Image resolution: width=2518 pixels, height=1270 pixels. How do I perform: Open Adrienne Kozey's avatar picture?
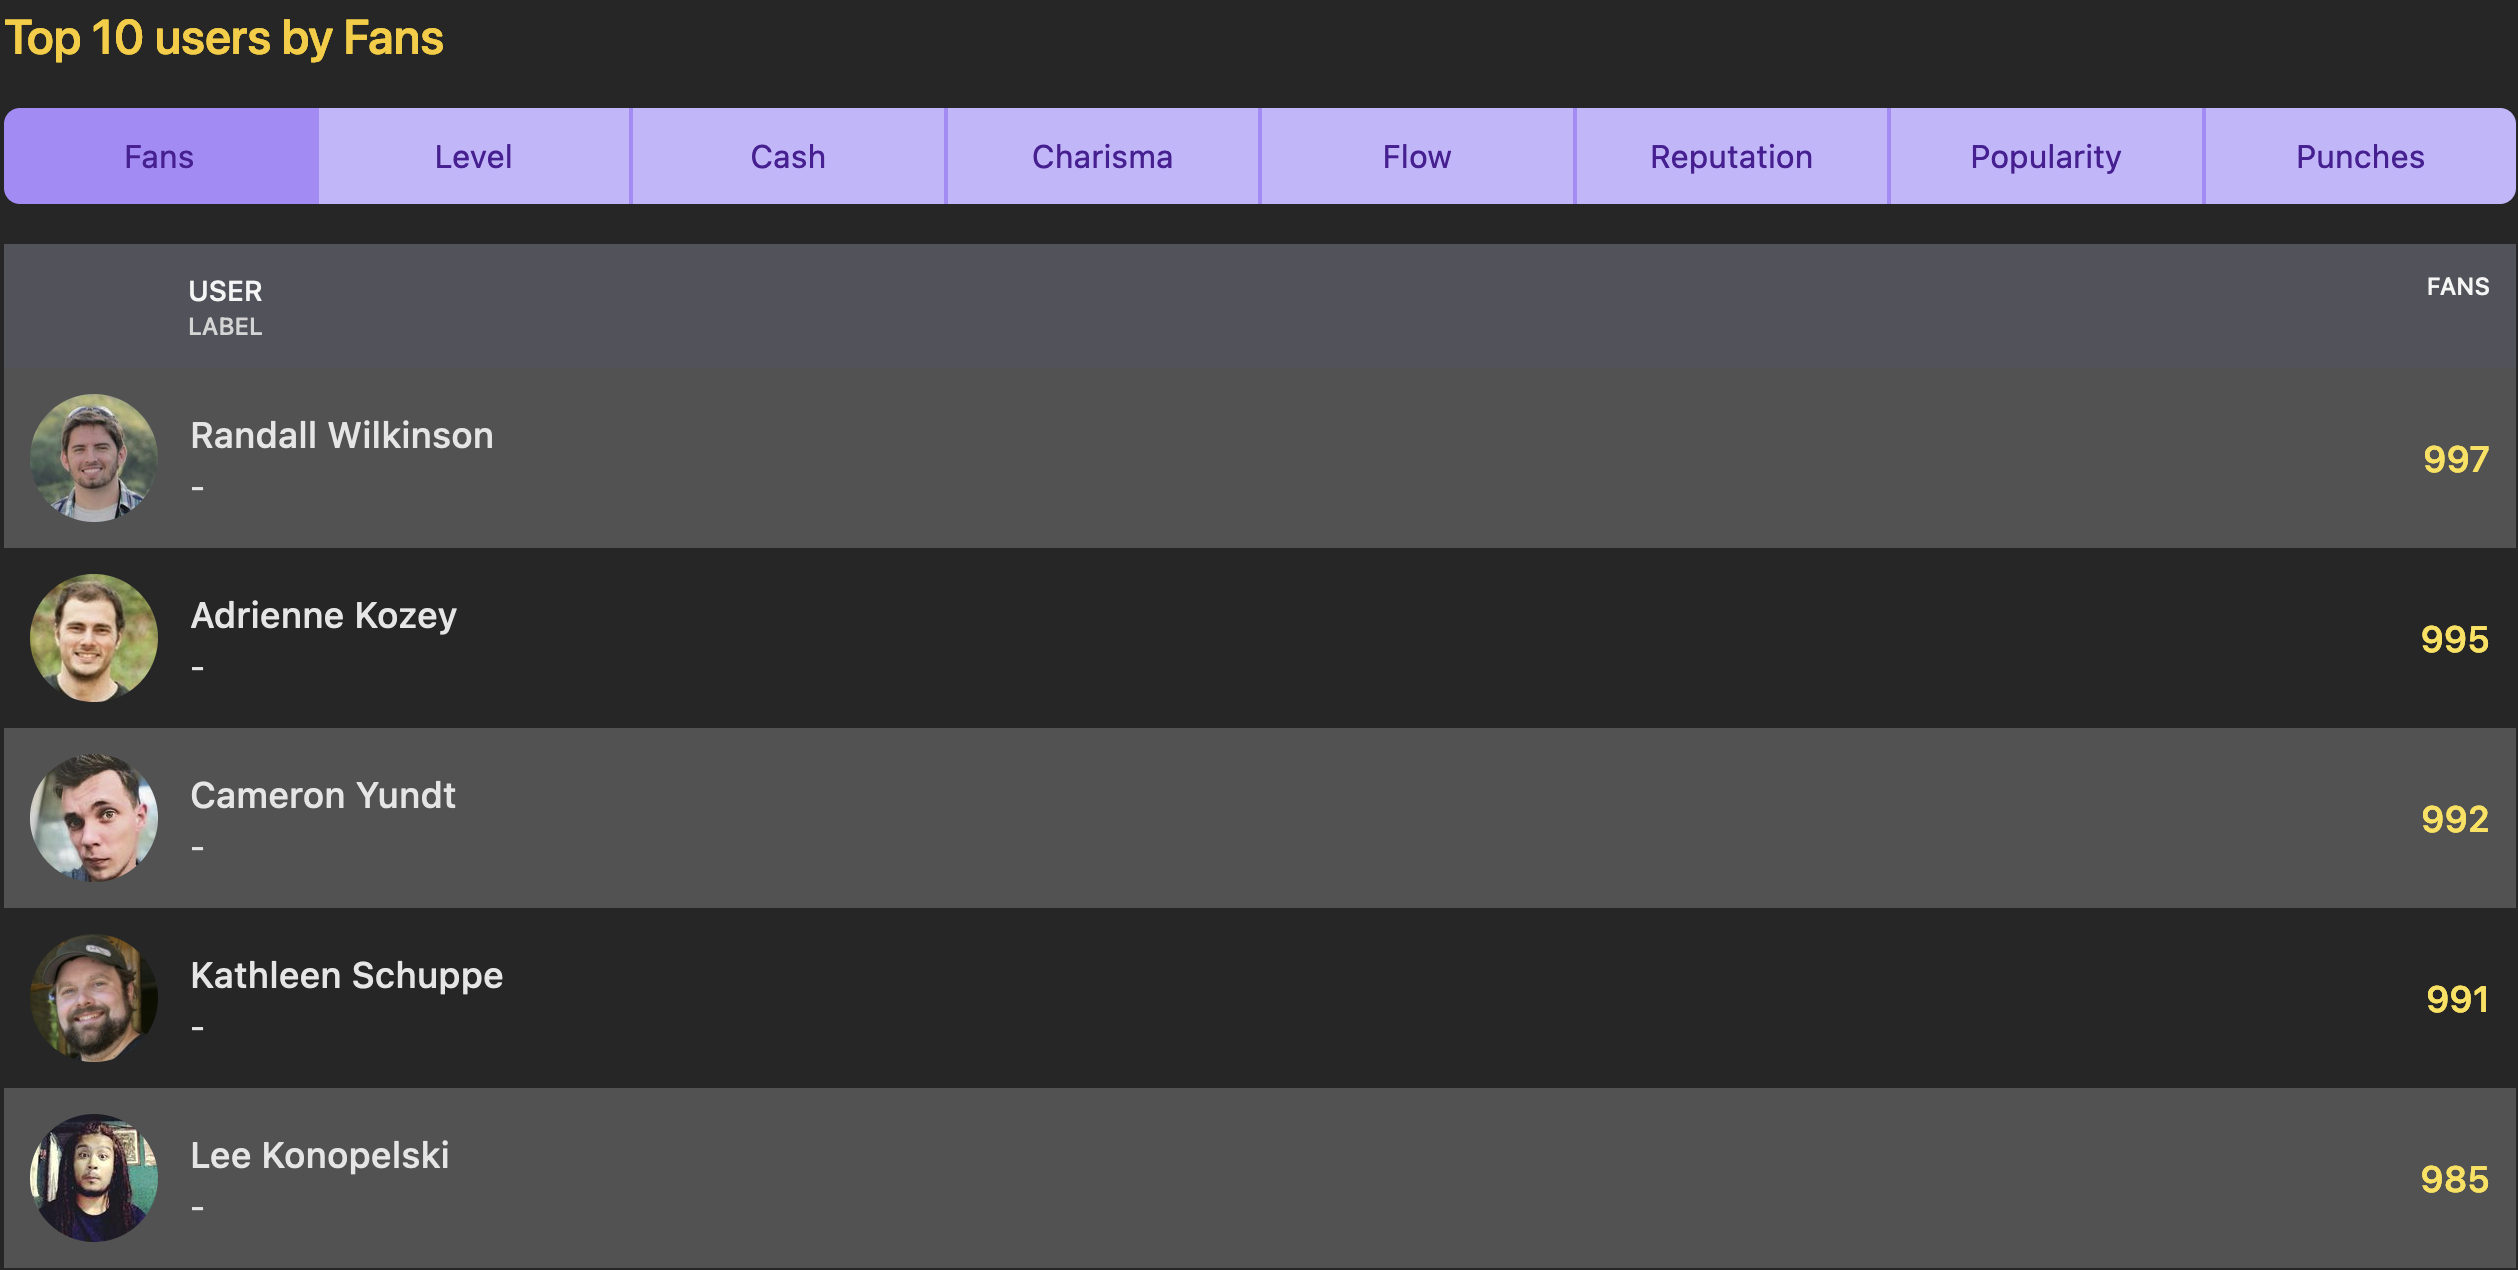tap(94, 638)
